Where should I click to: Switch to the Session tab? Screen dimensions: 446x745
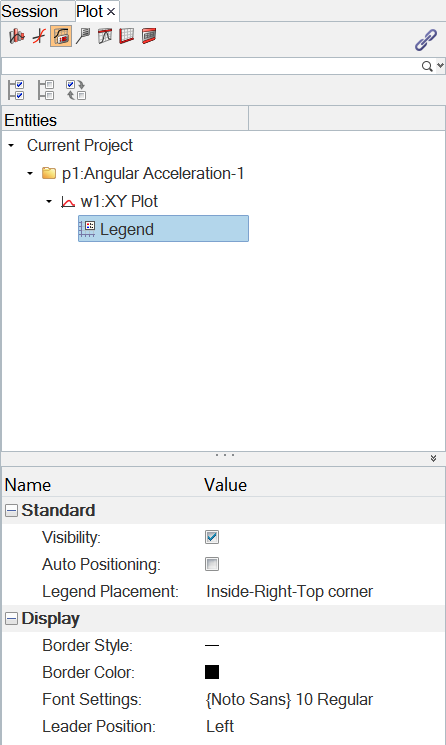coord(29,11)
